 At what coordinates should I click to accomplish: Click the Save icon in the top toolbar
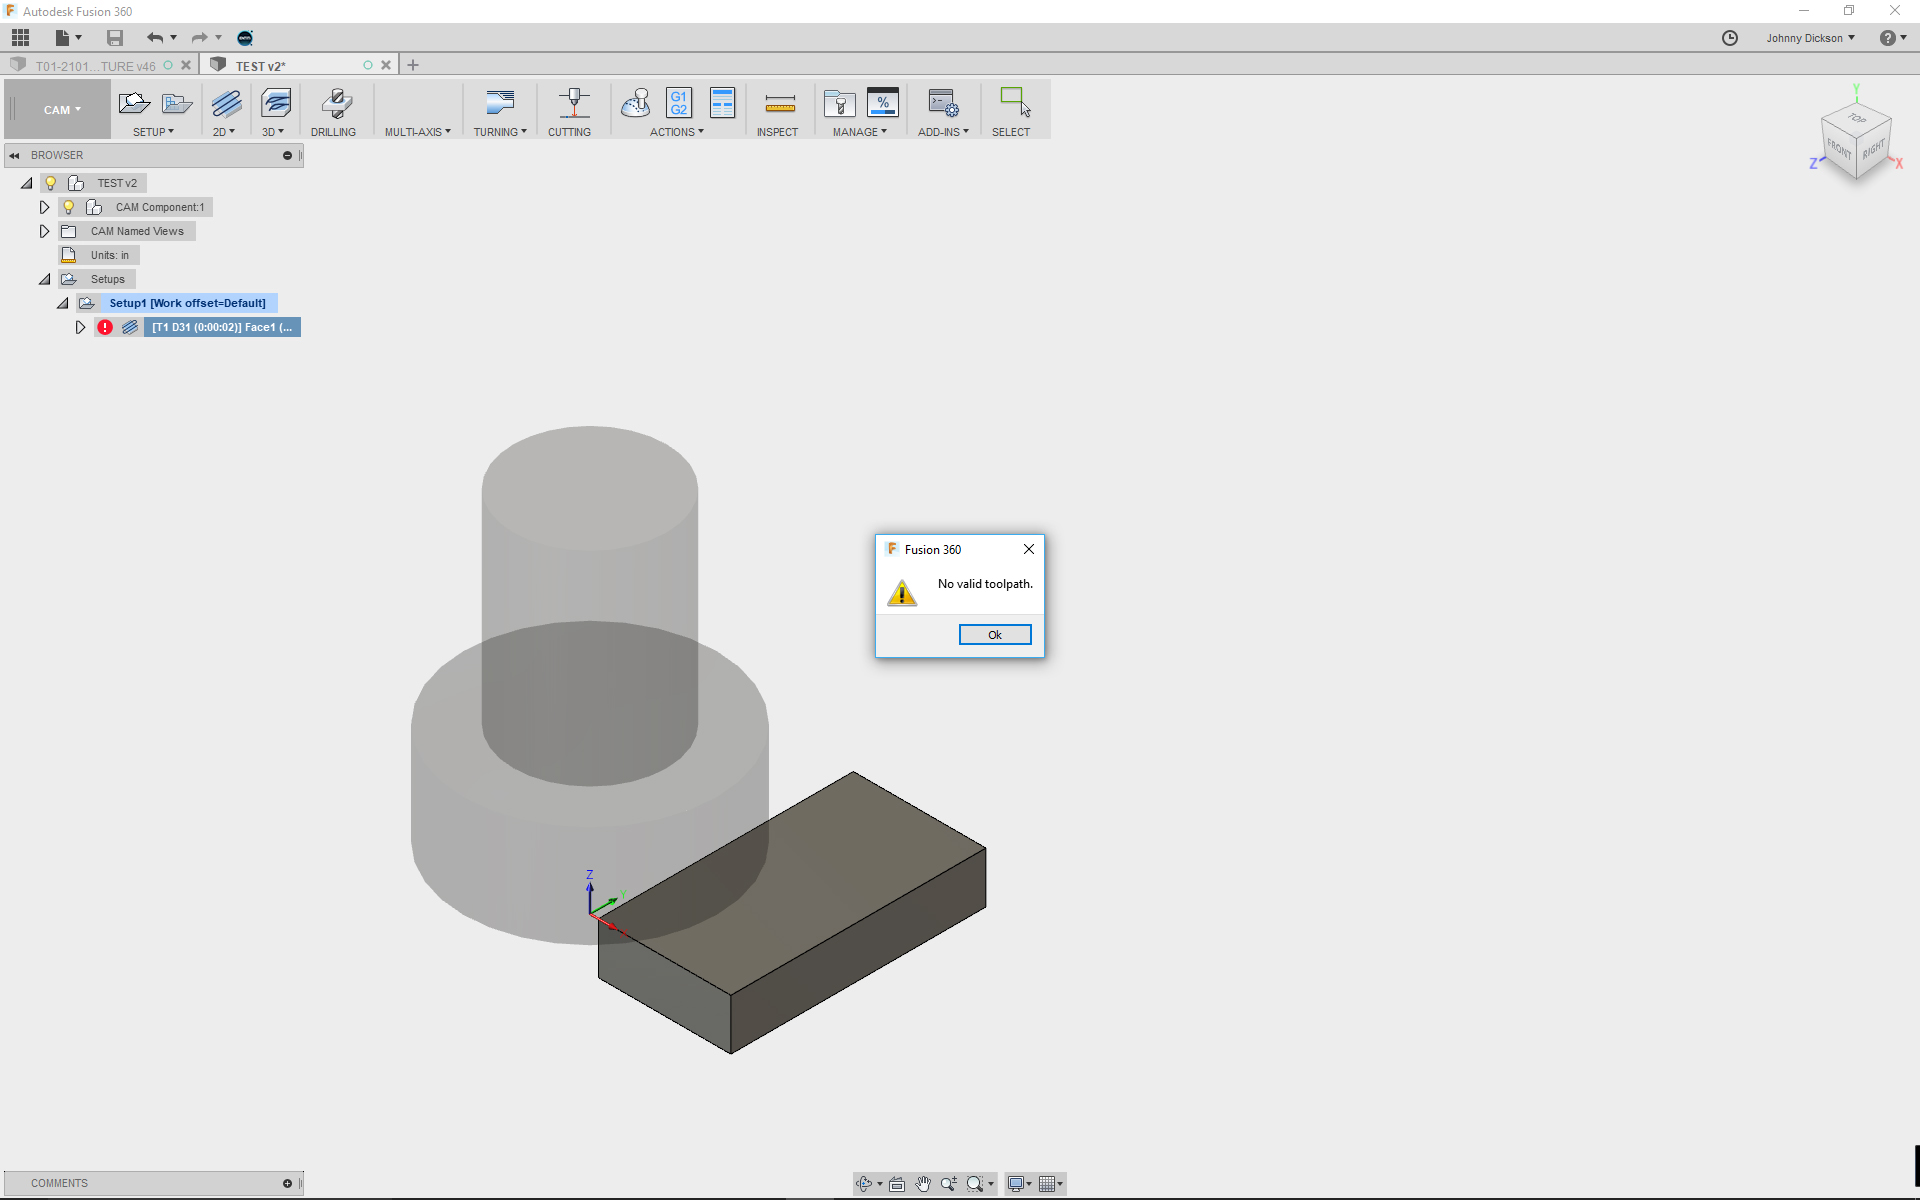[x=115, y=38]
